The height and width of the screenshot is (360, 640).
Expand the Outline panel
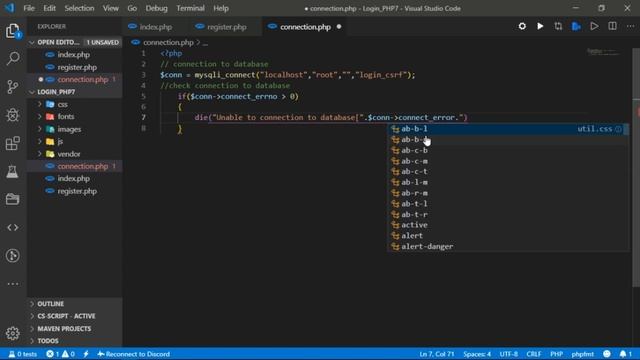click(74, 304)
